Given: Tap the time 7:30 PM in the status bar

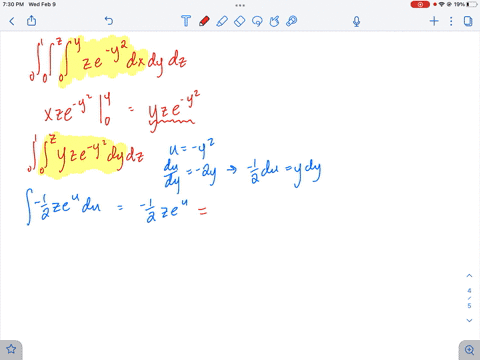Looking at the screenshot, I should (13, 4).
